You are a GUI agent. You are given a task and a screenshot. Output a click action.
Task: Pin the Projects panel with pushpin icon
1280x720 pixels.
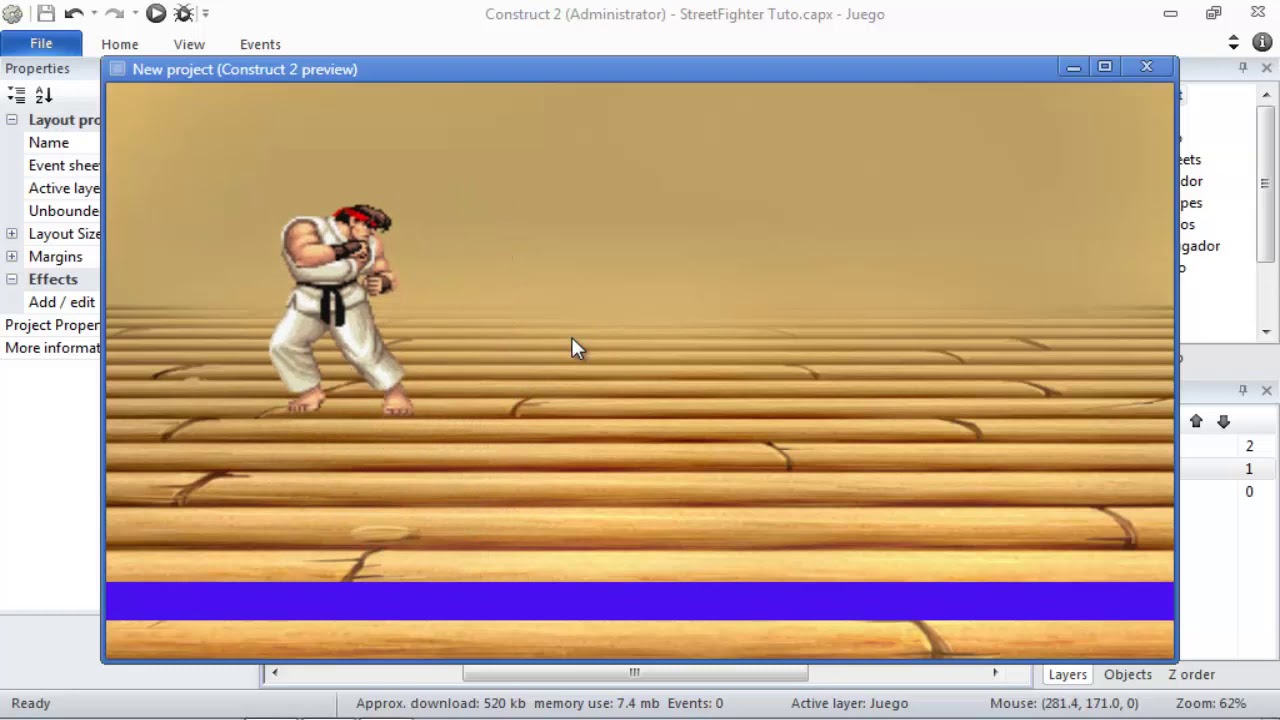click(1243, 68)
